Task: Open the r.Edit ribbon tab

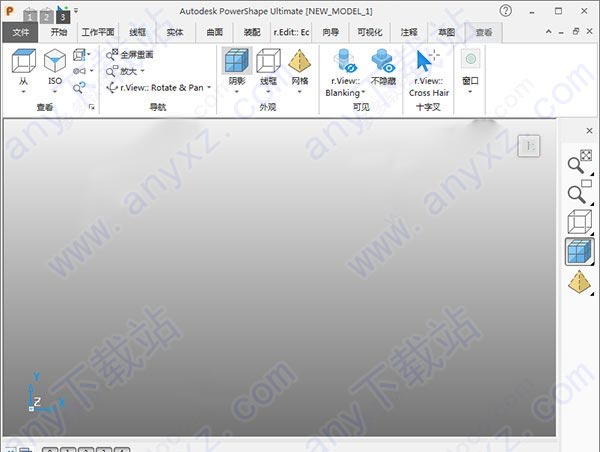Action: pos(291,32)
